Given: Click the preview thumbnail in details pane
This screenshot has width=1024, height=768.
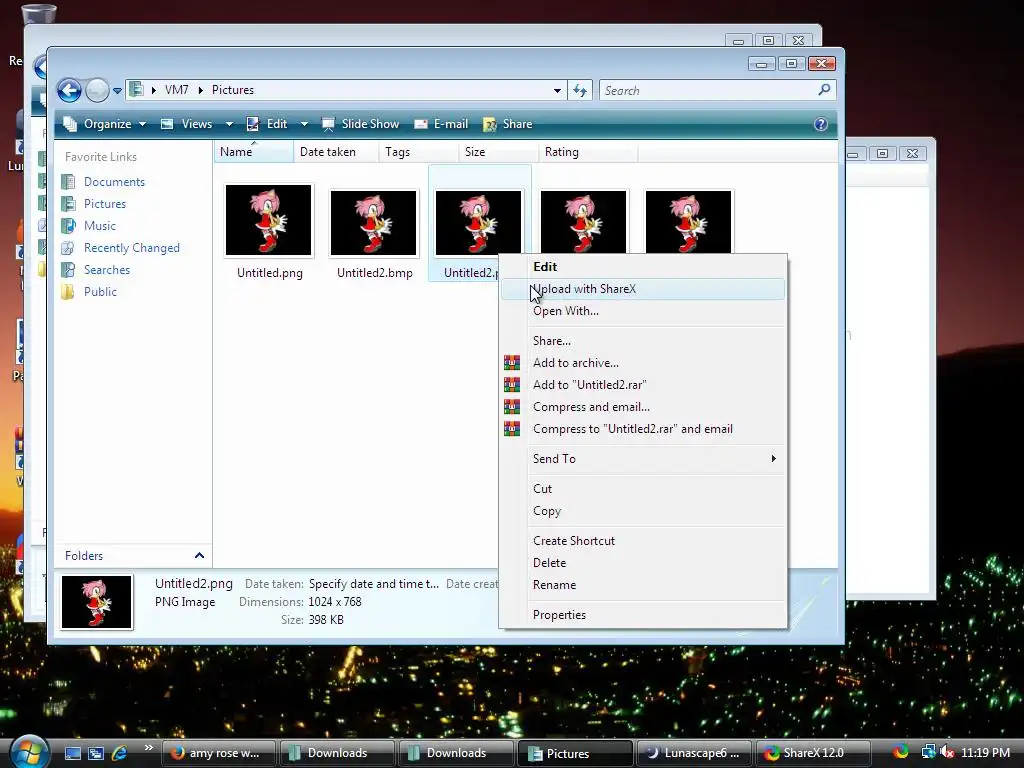Looking at the screenshot, I should 97,602.
